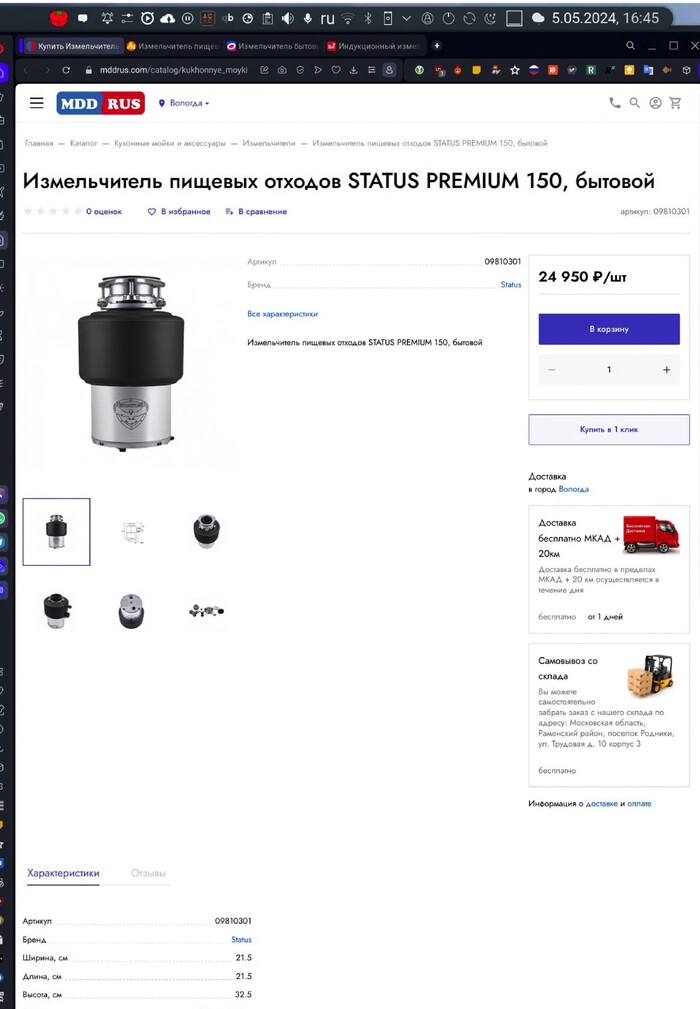Screen dimensions: 700x1009
Task: Toggle В избранное heart for this product
Action: click(179, 211)
